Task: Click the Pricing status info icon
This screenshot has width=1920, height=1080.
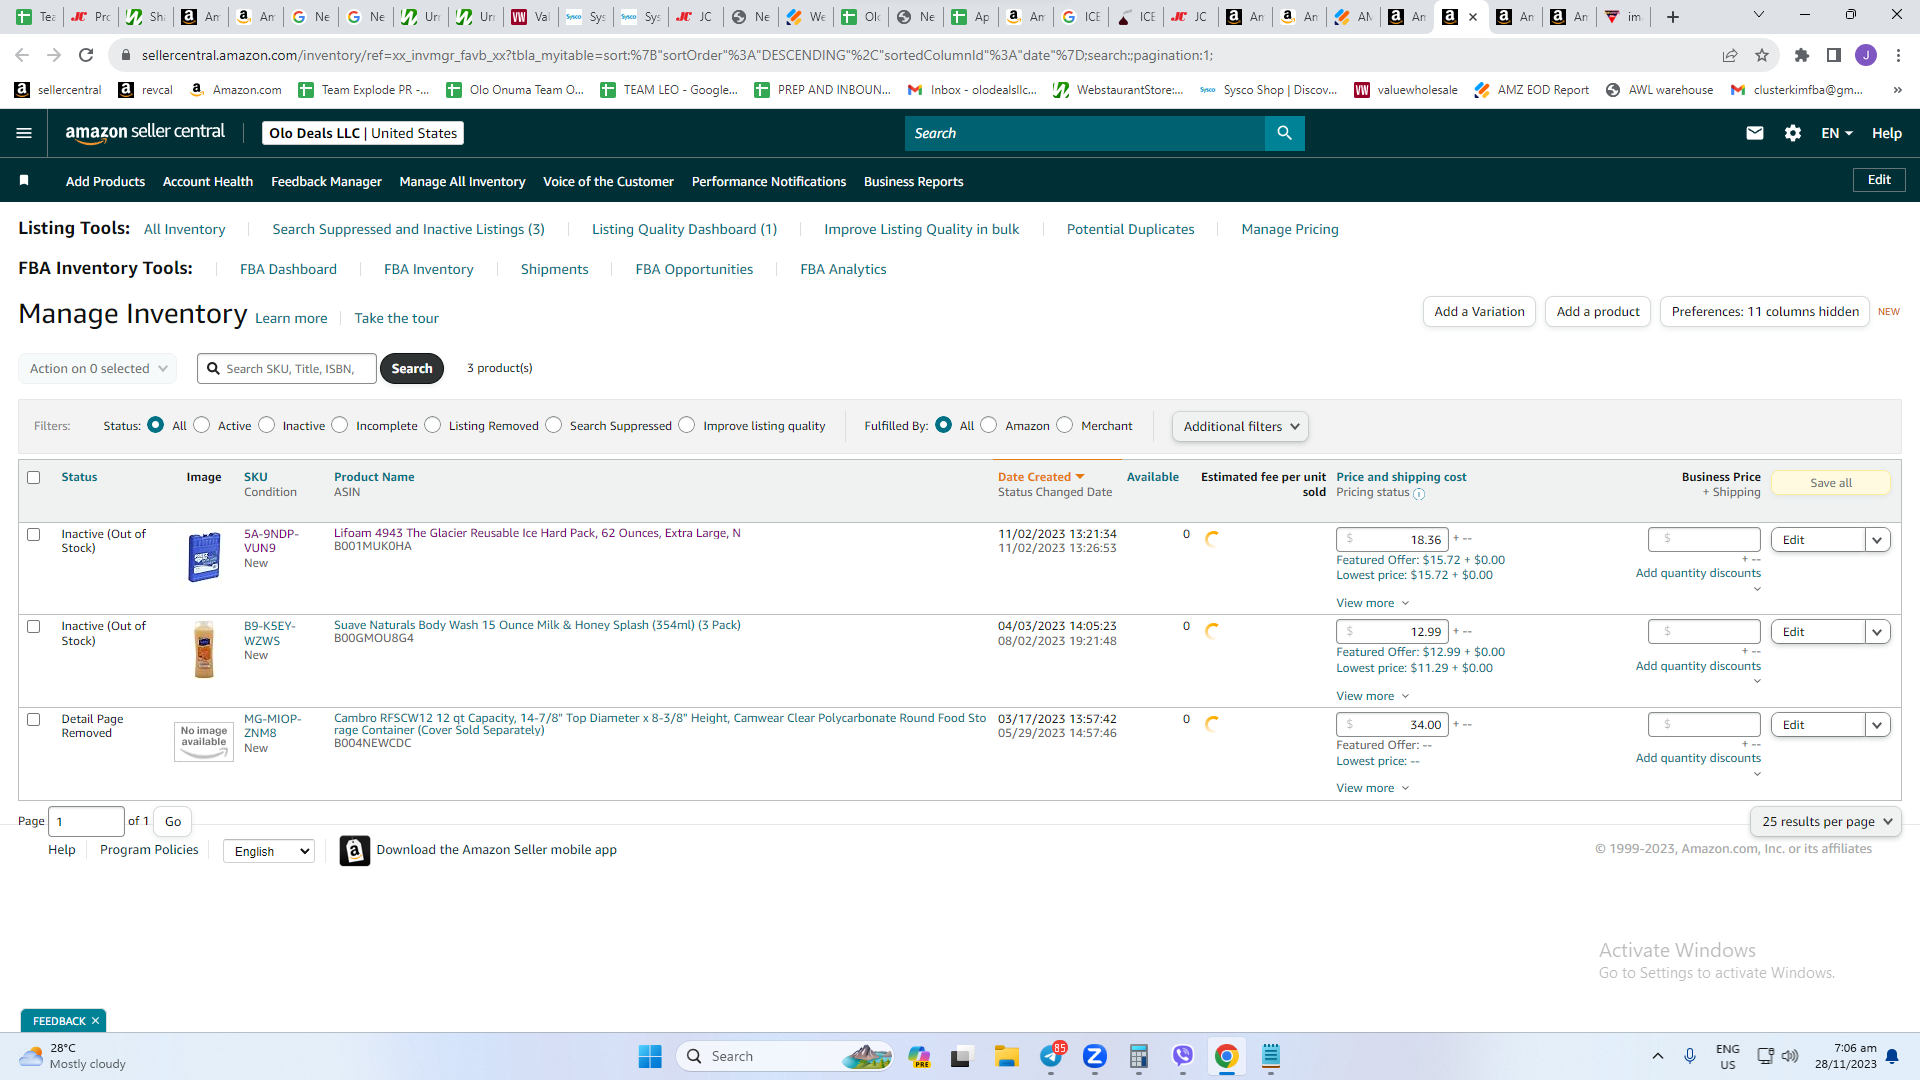Action: coord(1419,493)
